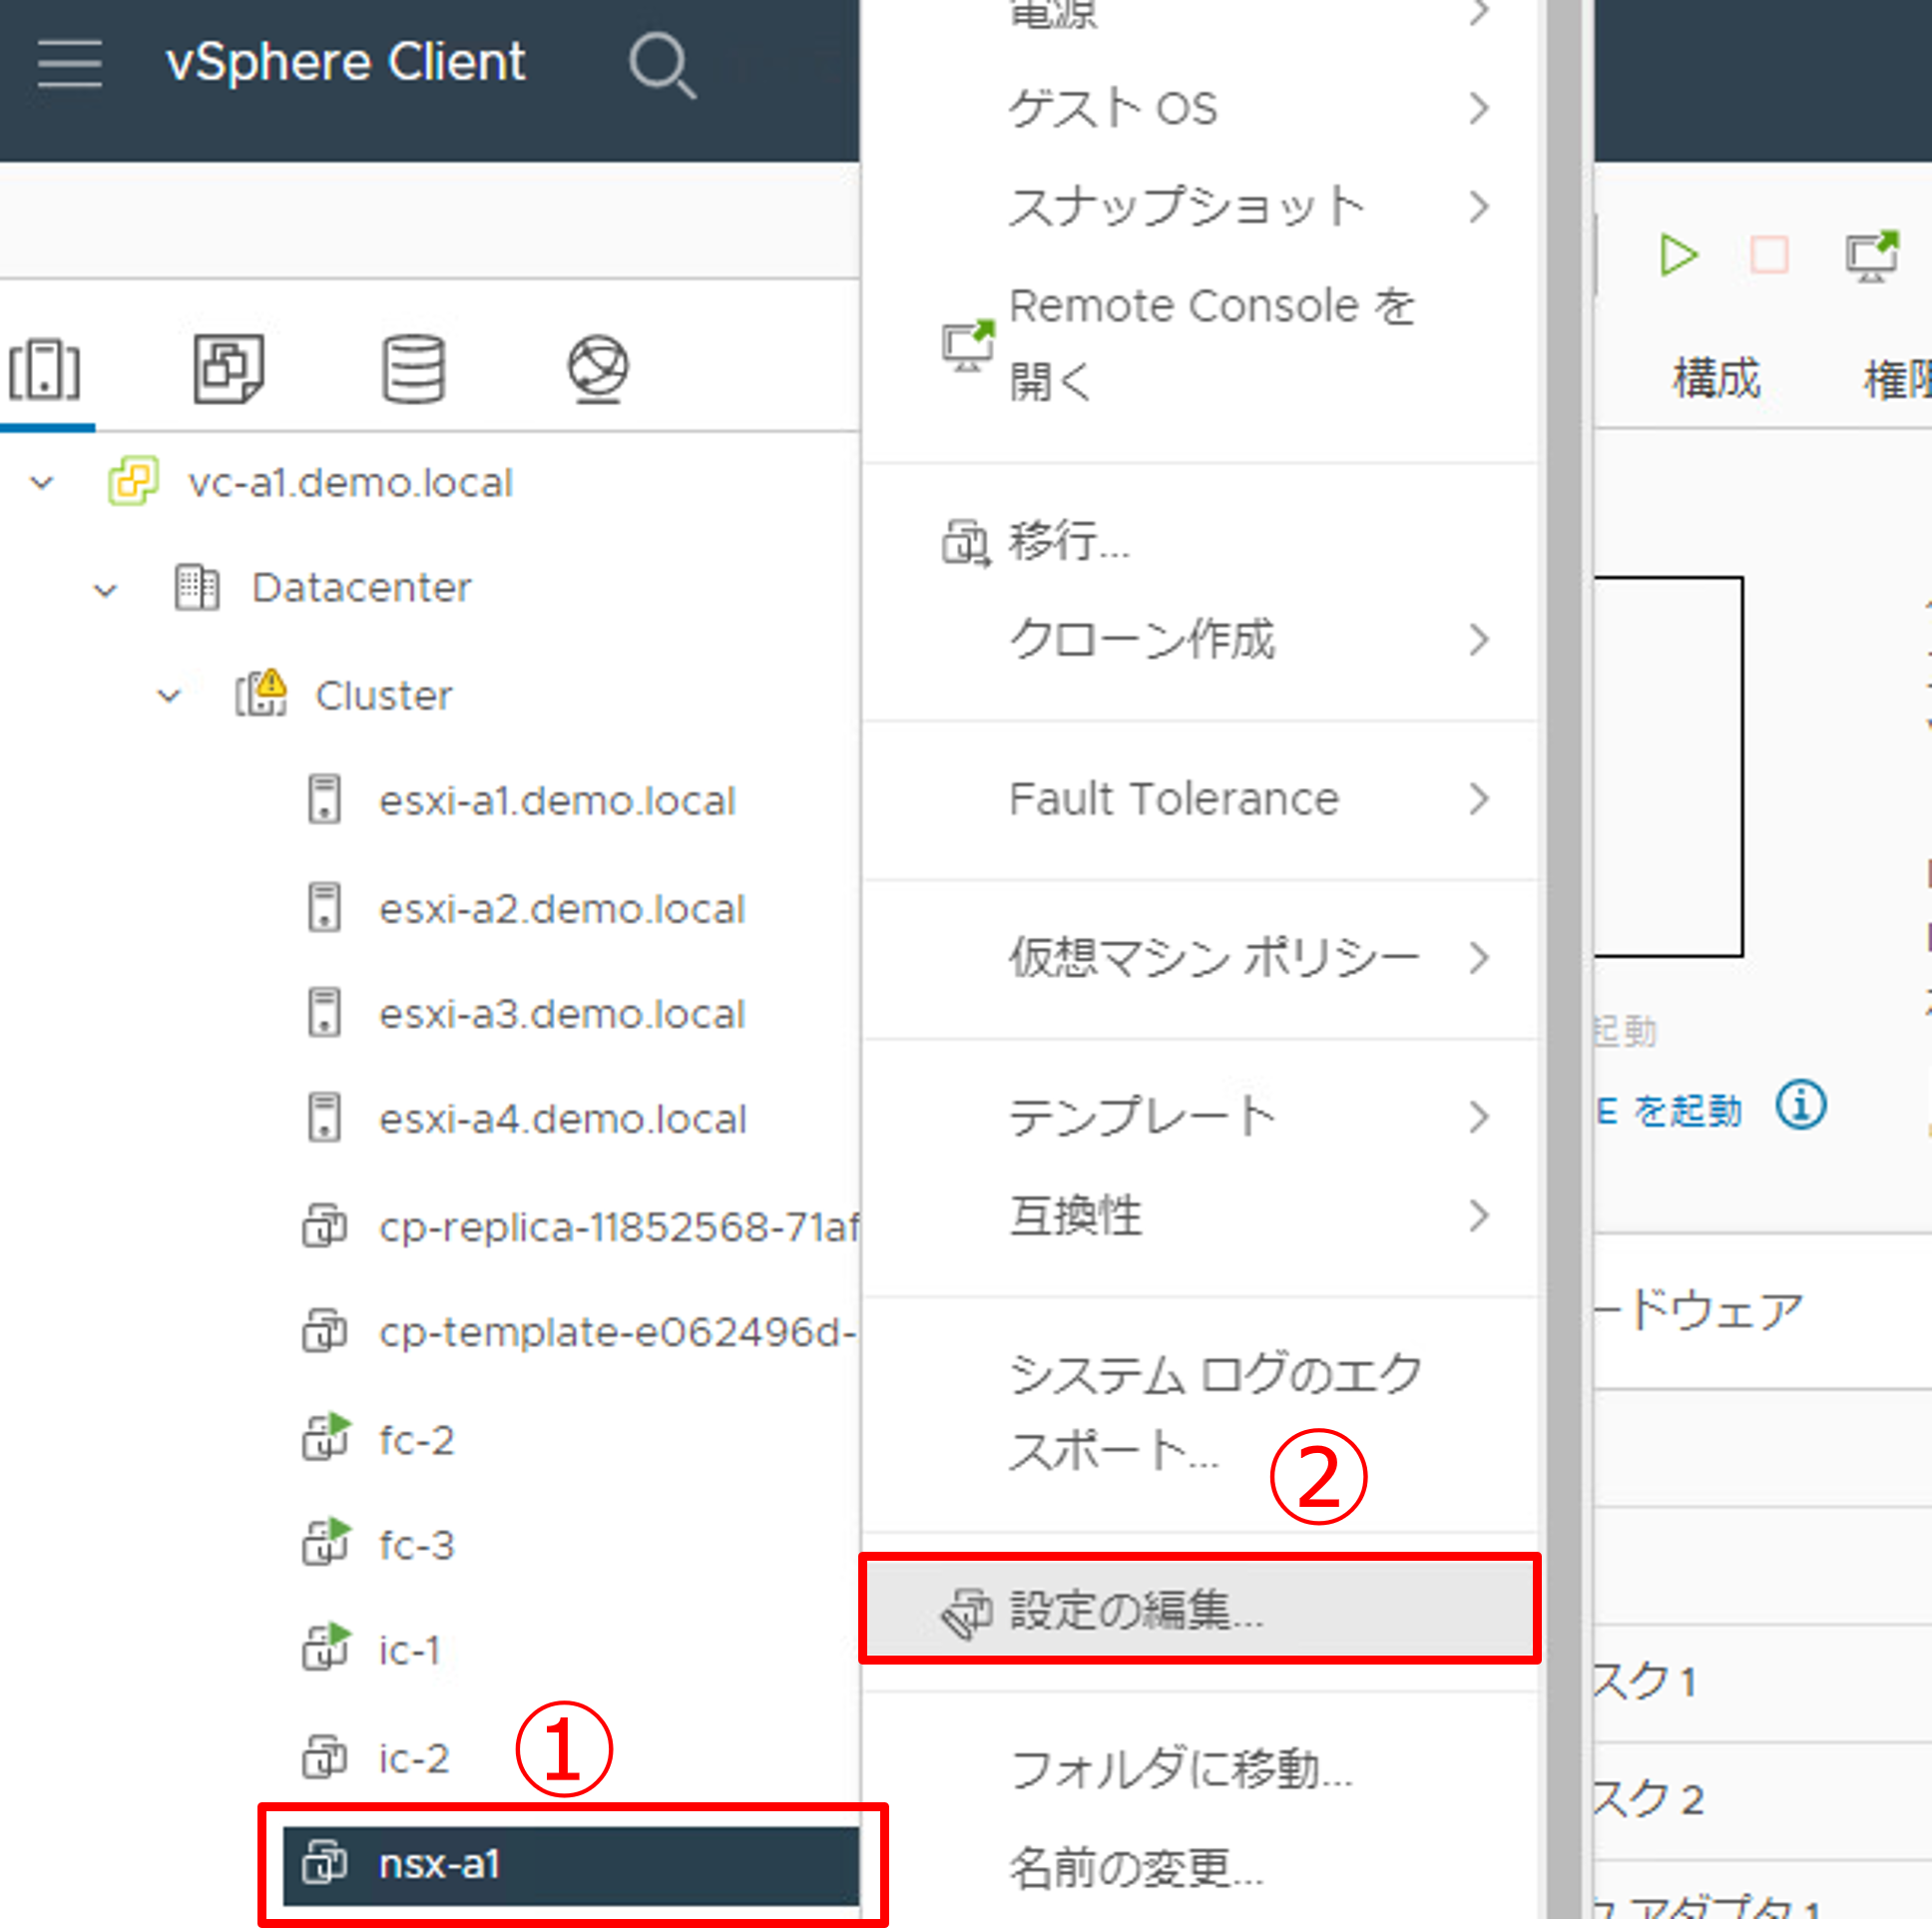Open the Networking inventory view
The height and width of the screenshot is (1928, 1932).
(598, 368)
